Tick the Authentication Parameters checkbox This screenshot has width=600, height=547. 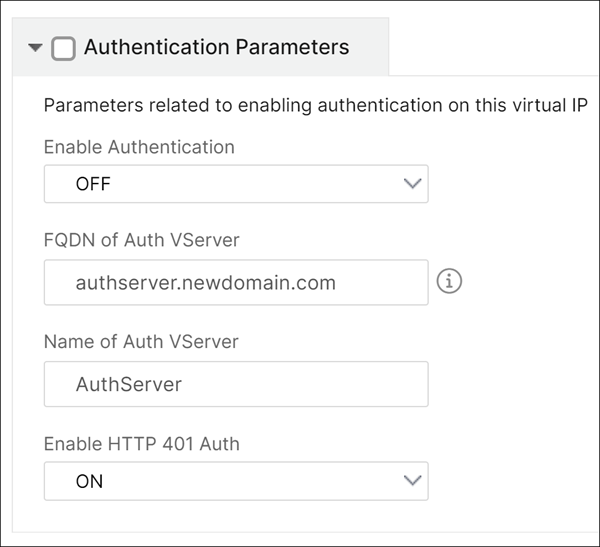click(63, 48)
